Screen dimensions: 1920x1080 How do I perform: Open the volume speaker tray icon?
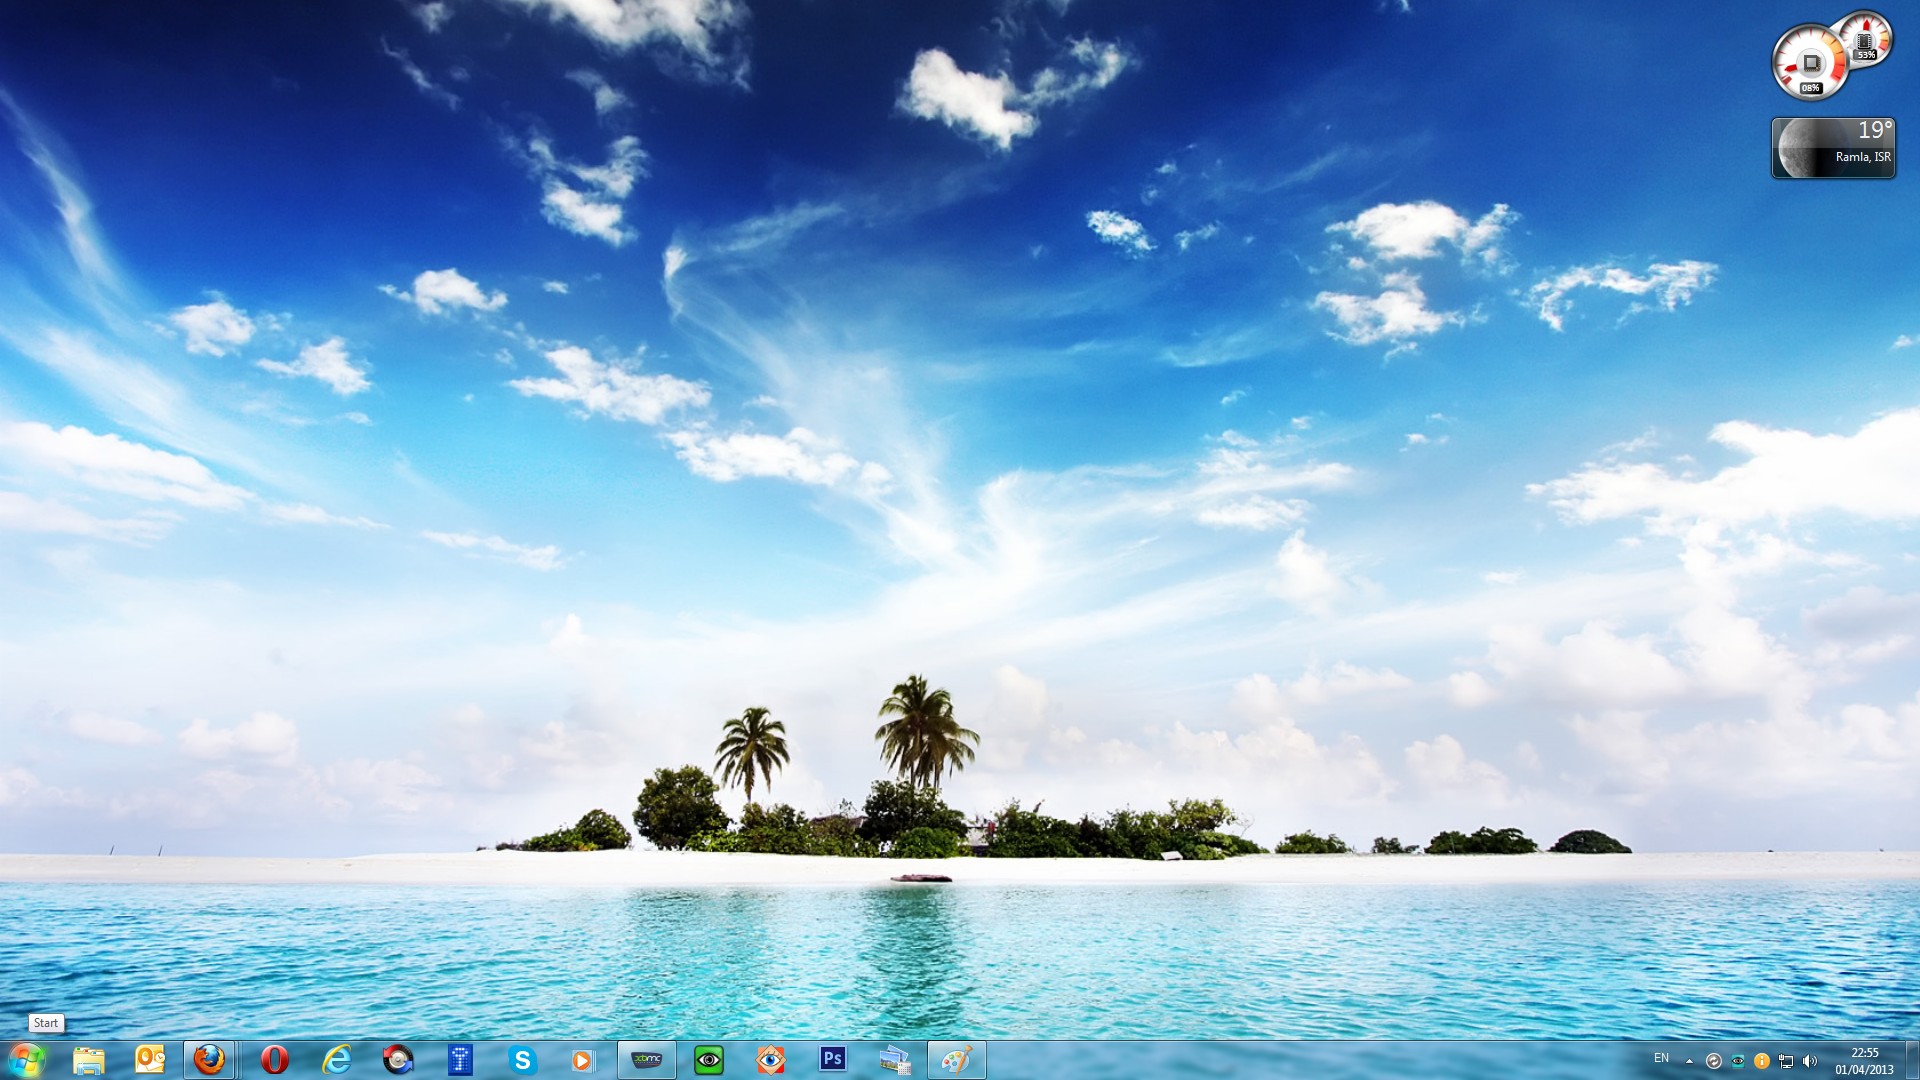[1809, 1061]
